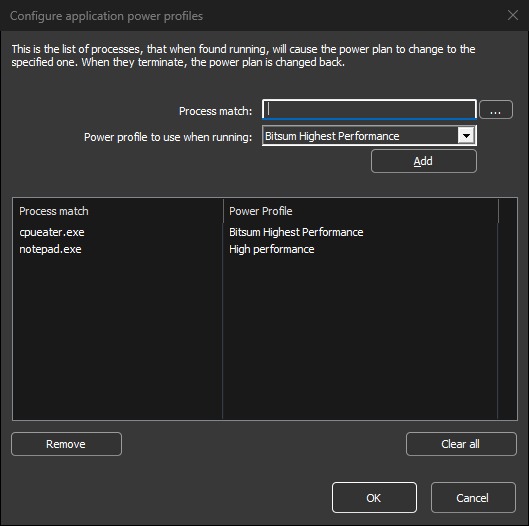
Task: Expand the power profile dropdown arrow
Action: point(467,136)
